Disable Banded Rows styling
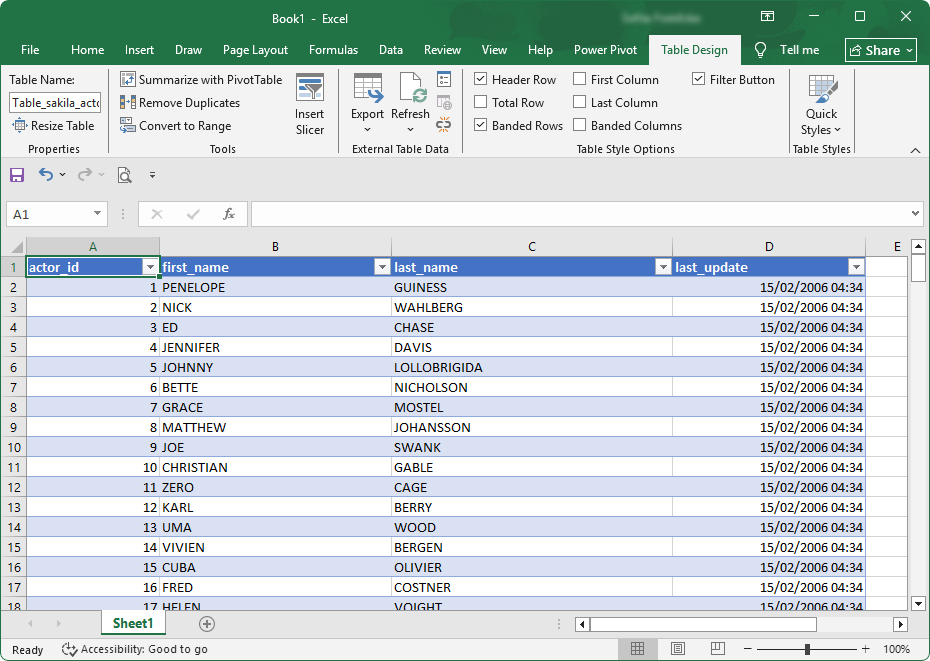This screenshot has width=930, height=661. [481, 125]
